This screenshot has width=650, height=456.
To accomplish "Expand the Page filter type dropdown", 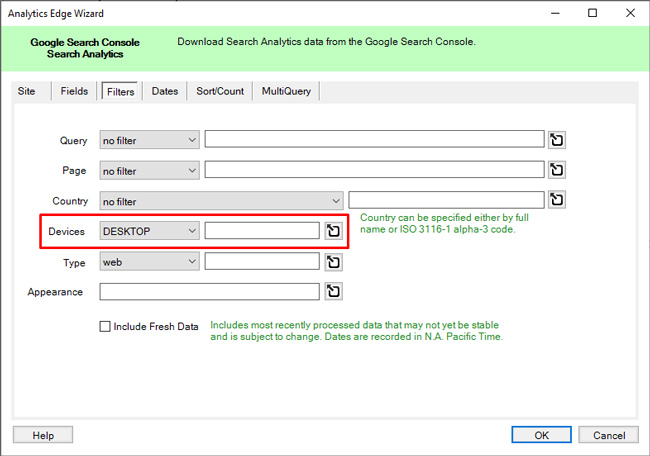I will coord(149,170).
